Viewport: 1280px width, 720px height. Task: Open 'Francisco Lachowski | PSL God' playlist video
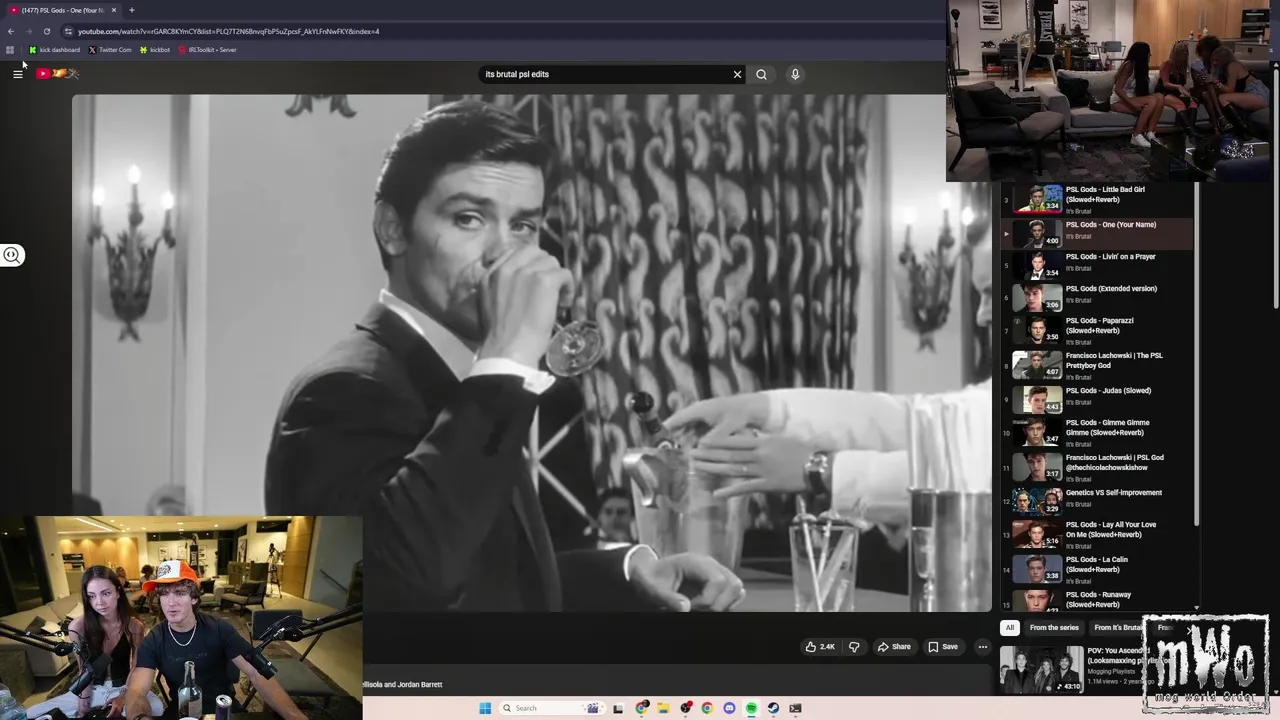1097,467
